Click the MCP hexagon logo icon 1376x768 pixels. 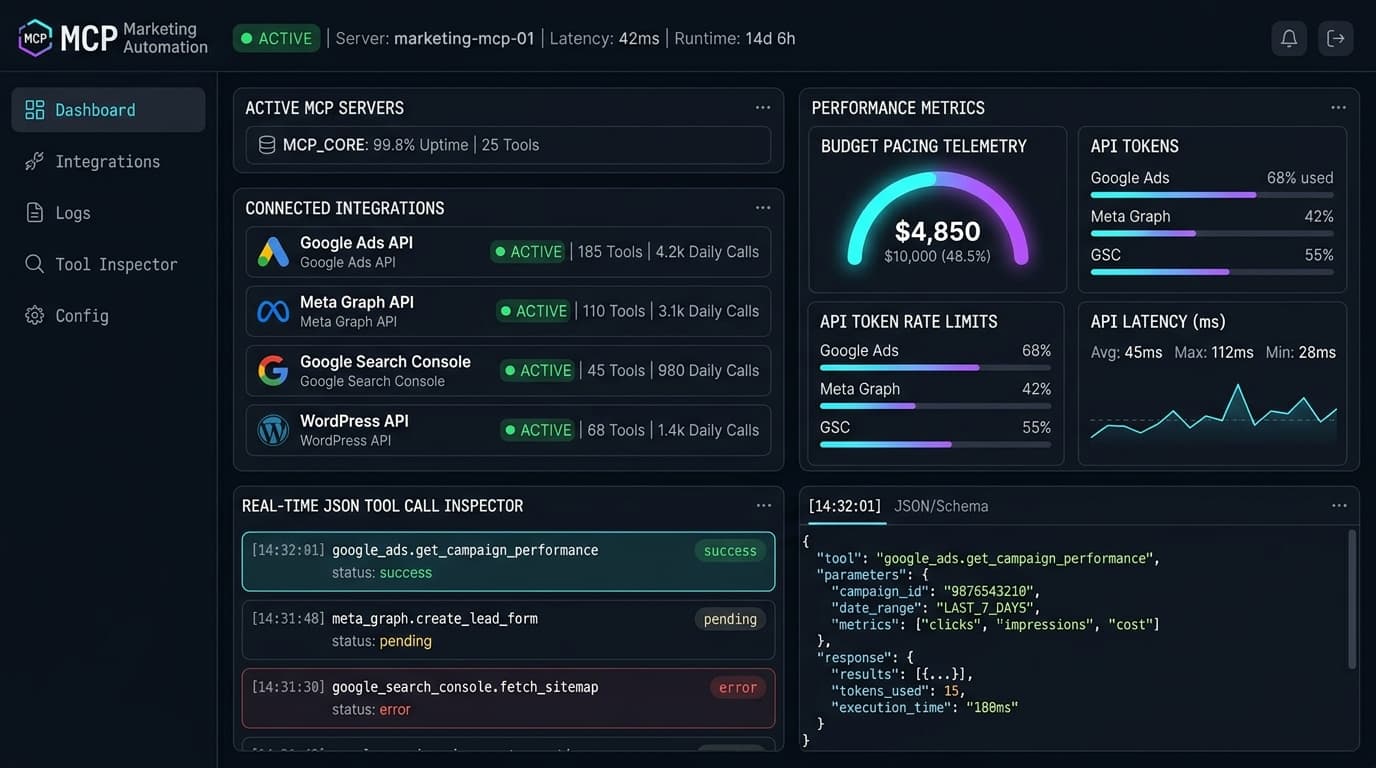click(35, 38)
